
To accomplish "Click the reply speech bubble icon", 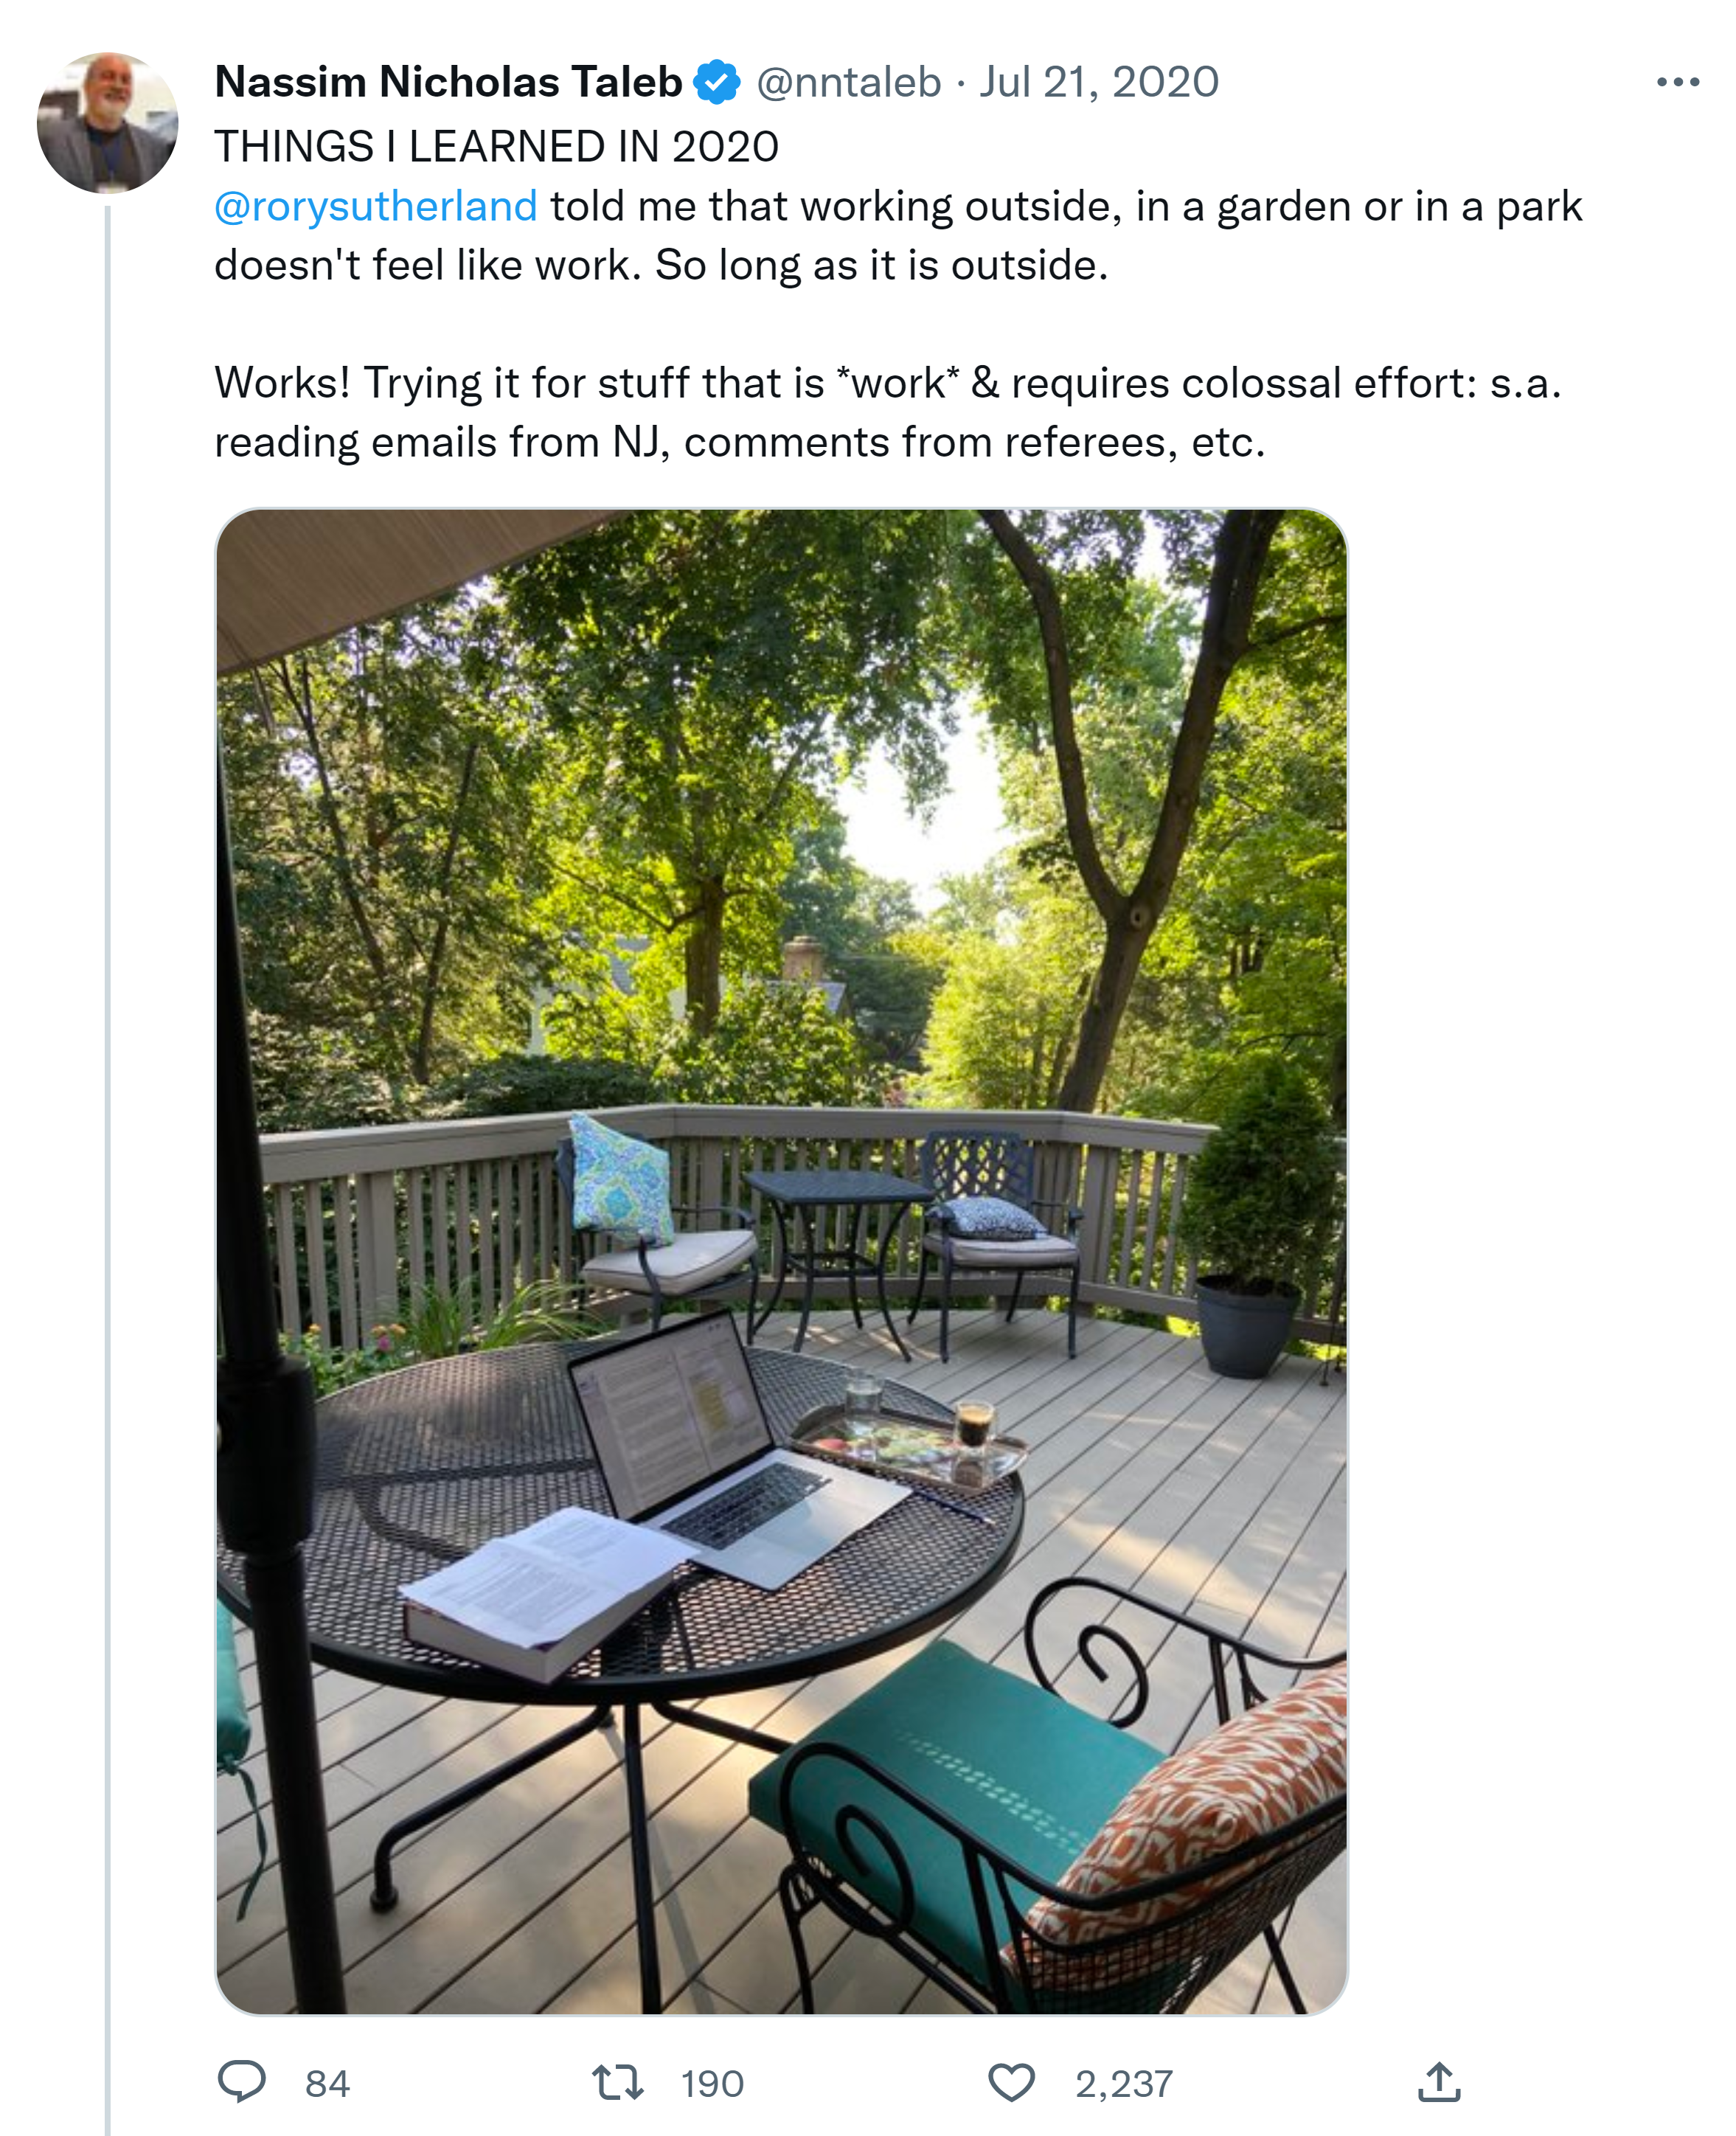I will [x=241, y=2083].
